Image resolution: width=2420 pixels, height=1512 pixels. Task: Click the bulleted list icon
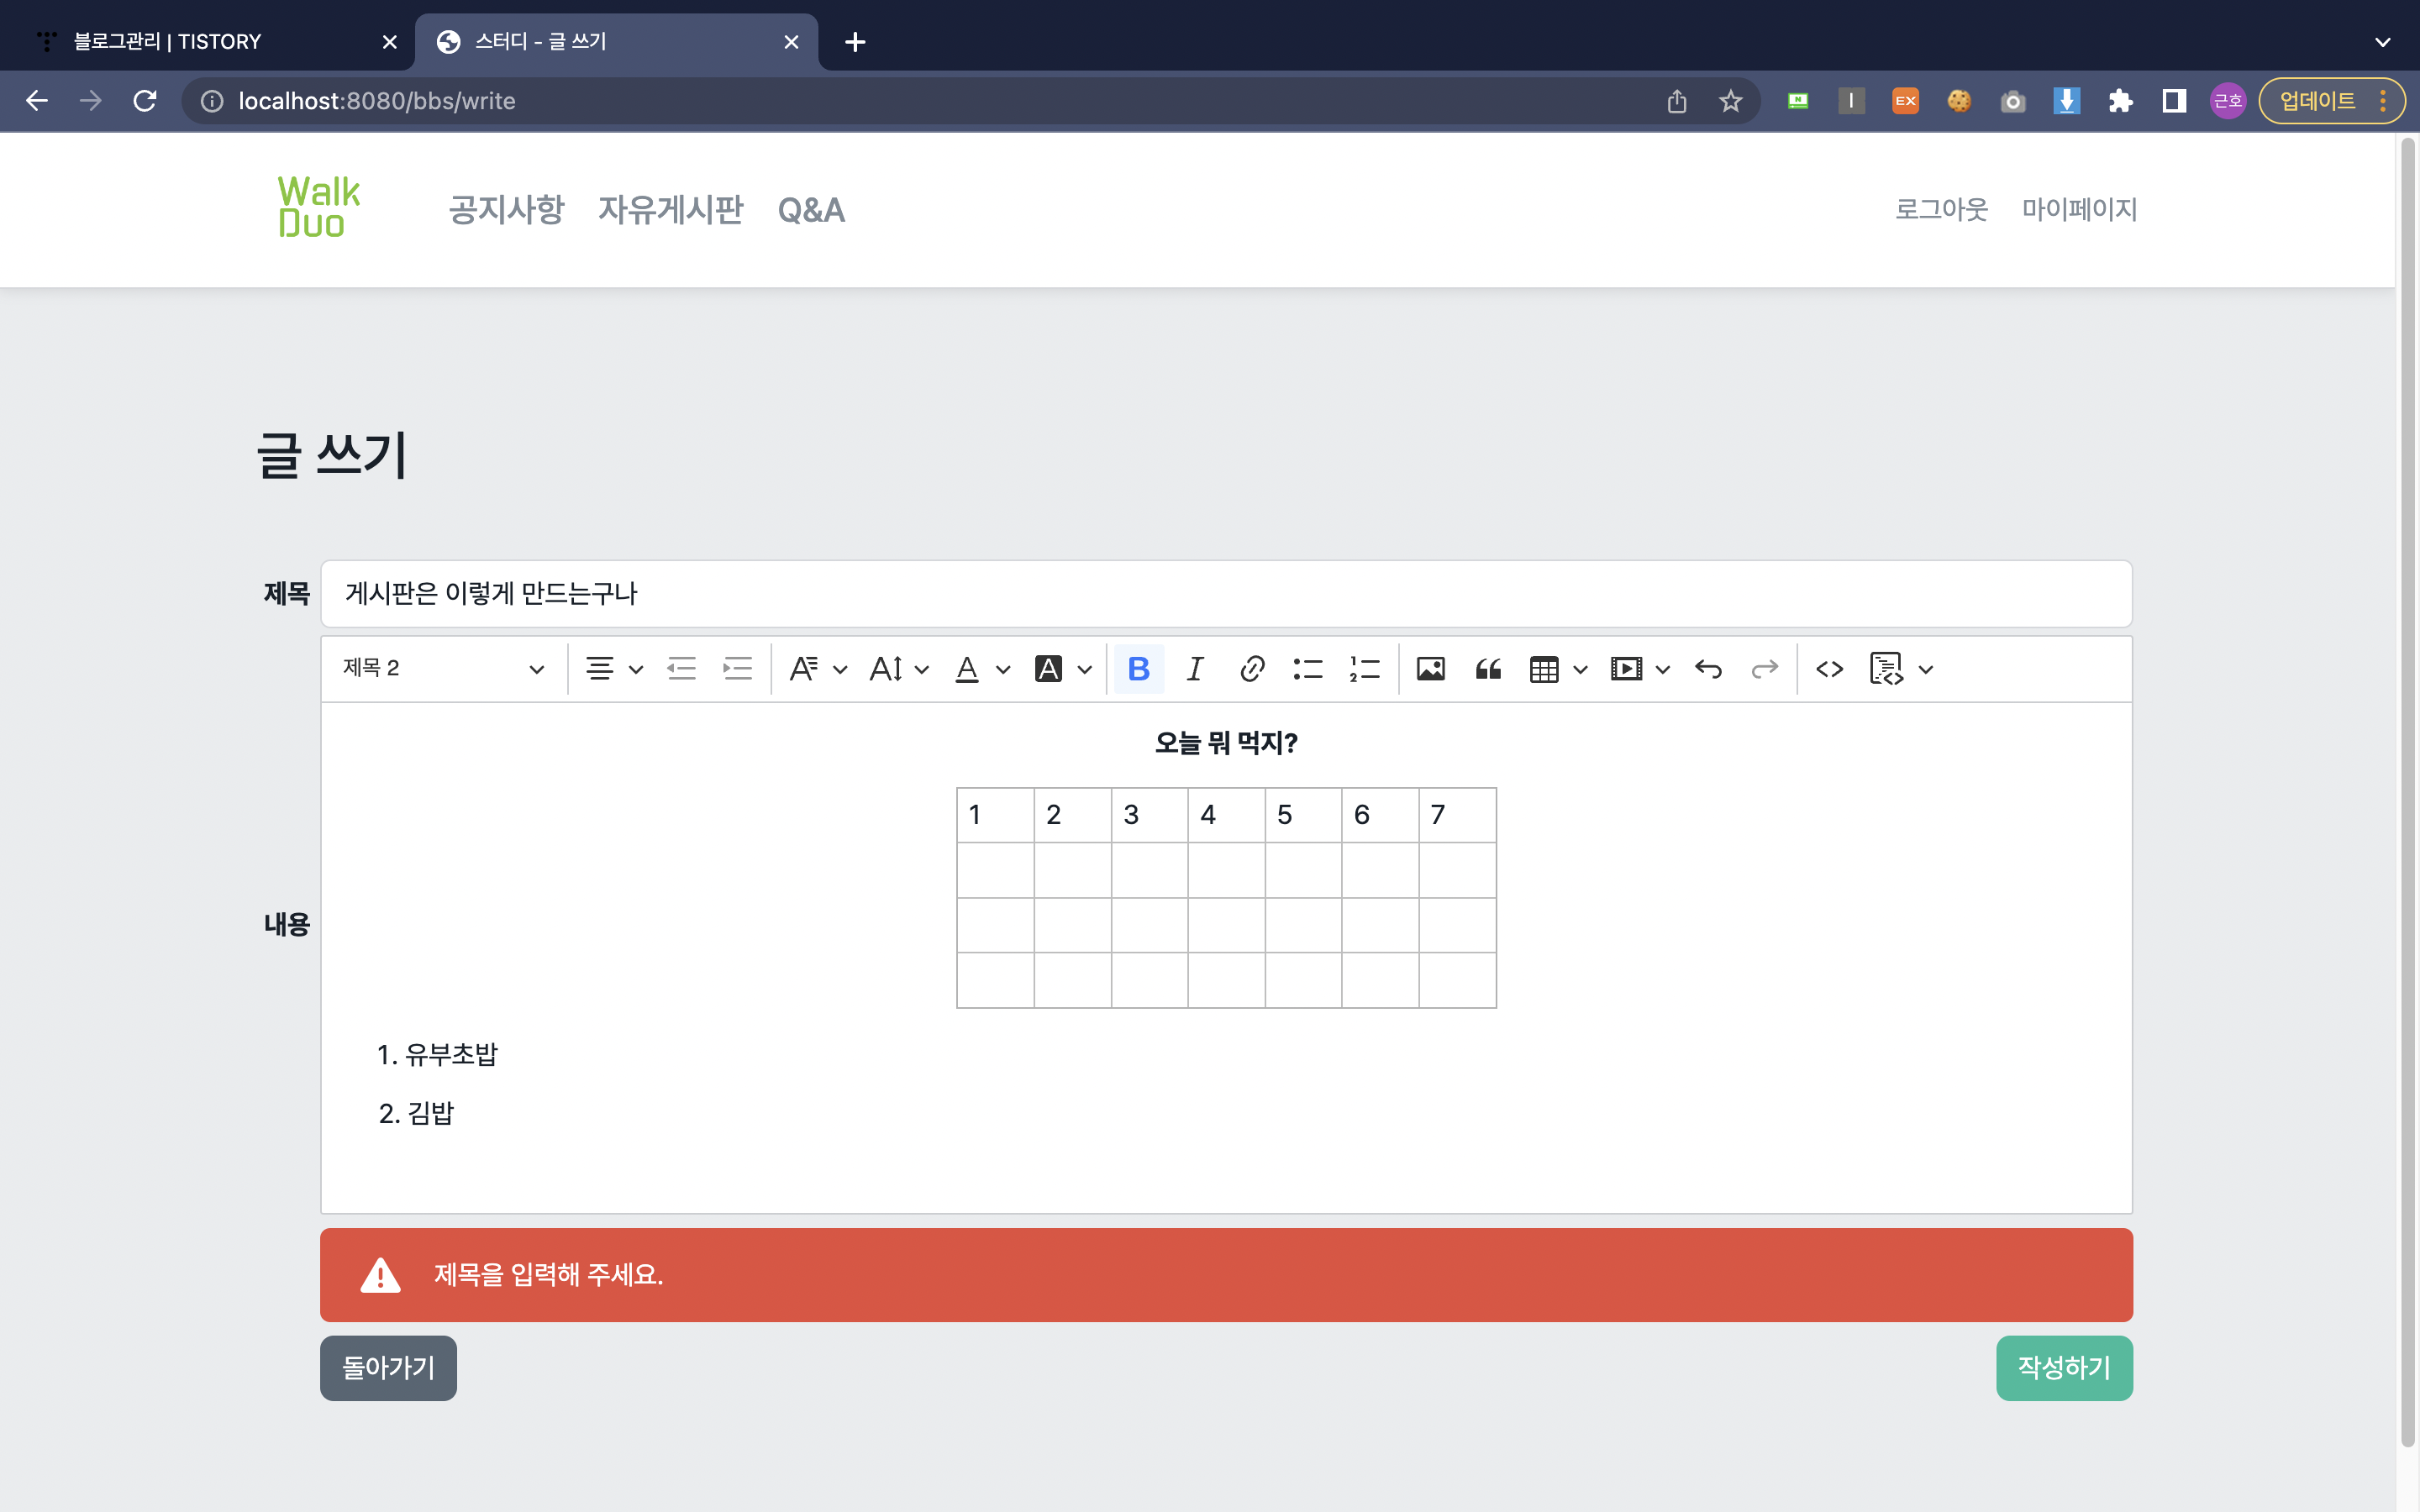(1307, 669)
